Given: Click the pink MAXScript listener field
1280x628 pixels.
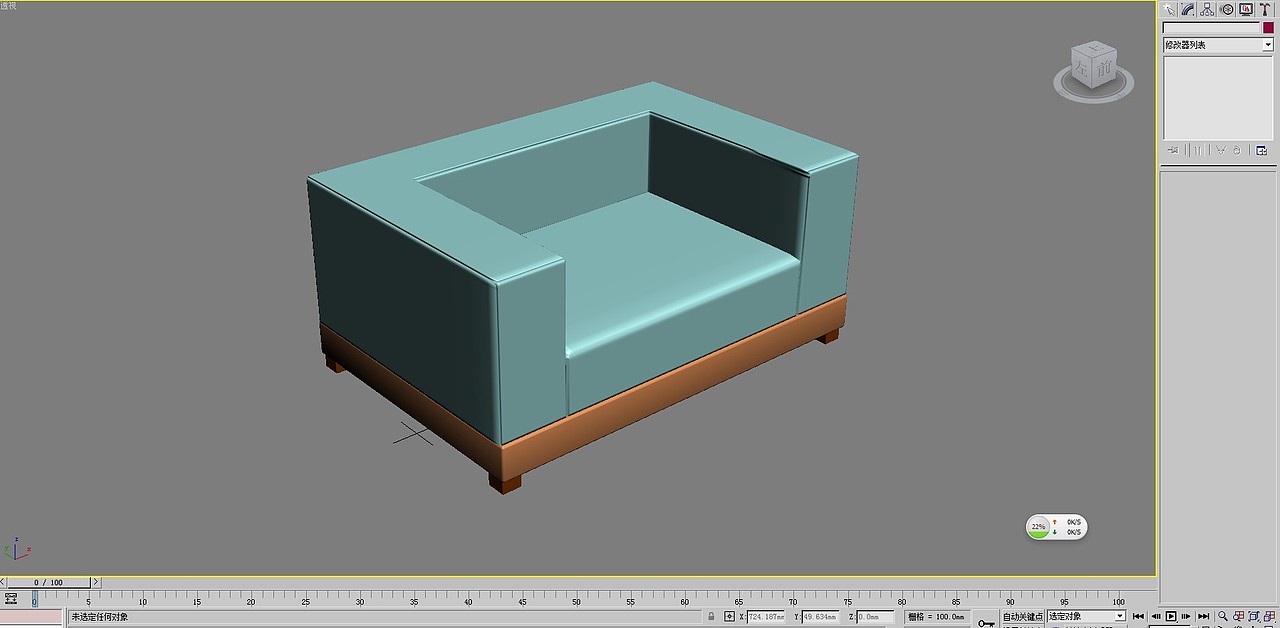Looking at the screenshot, I should pos(31,617).
